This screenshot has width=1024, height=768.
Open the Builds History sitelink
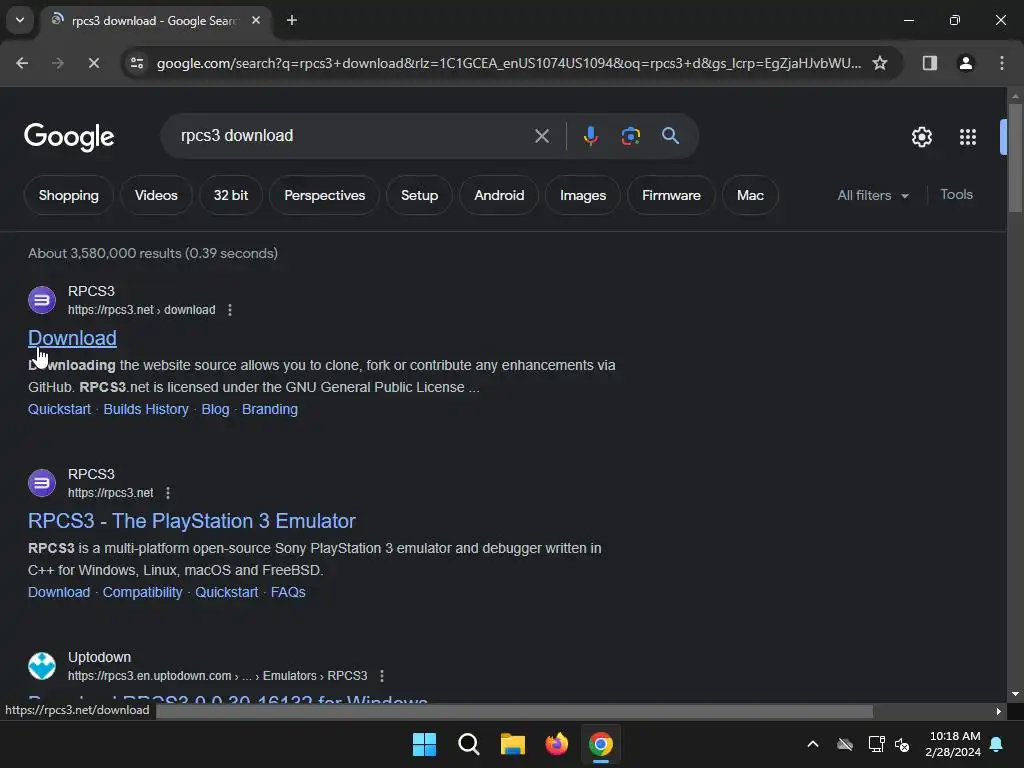(146, 409)
